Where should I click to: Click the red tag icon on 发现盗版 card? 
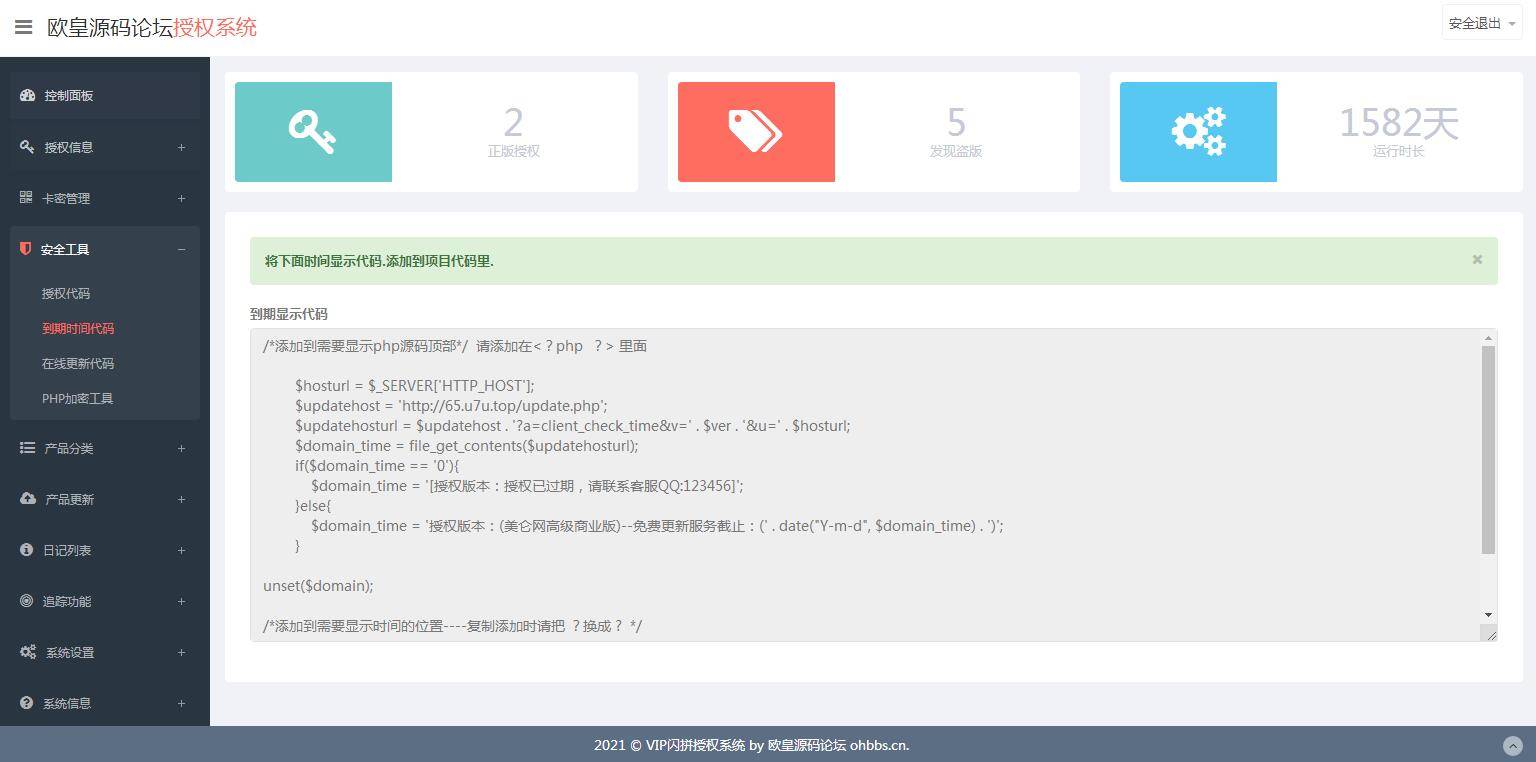pyautogui.click(x=756, y=131)
